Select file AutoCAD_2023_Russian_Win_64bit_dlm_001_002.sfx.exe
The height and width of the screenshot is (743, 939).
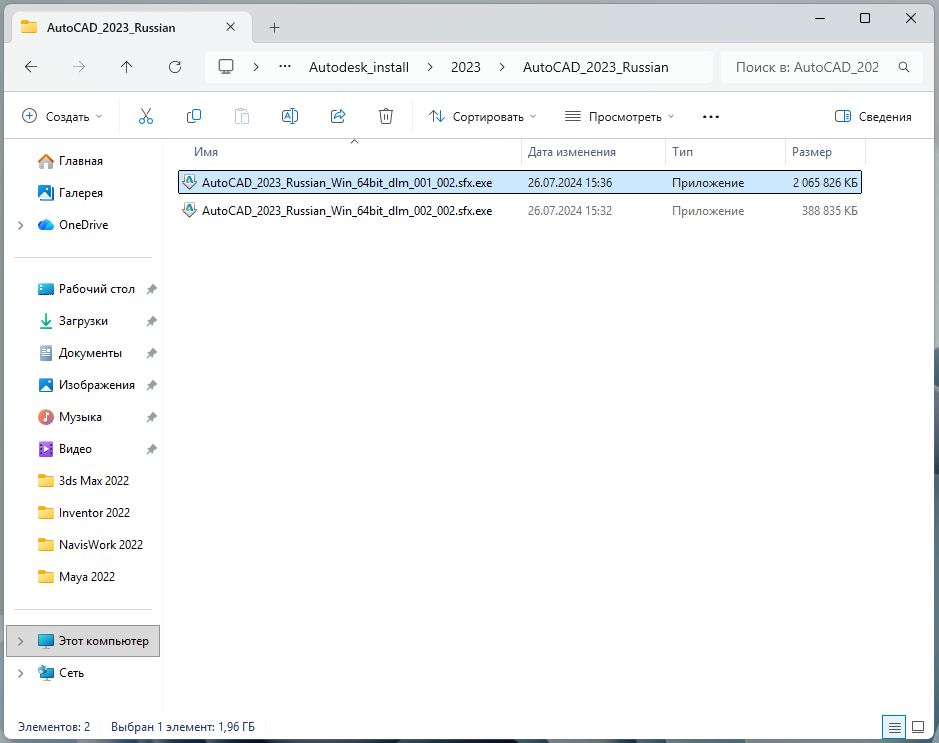point(520,183)
